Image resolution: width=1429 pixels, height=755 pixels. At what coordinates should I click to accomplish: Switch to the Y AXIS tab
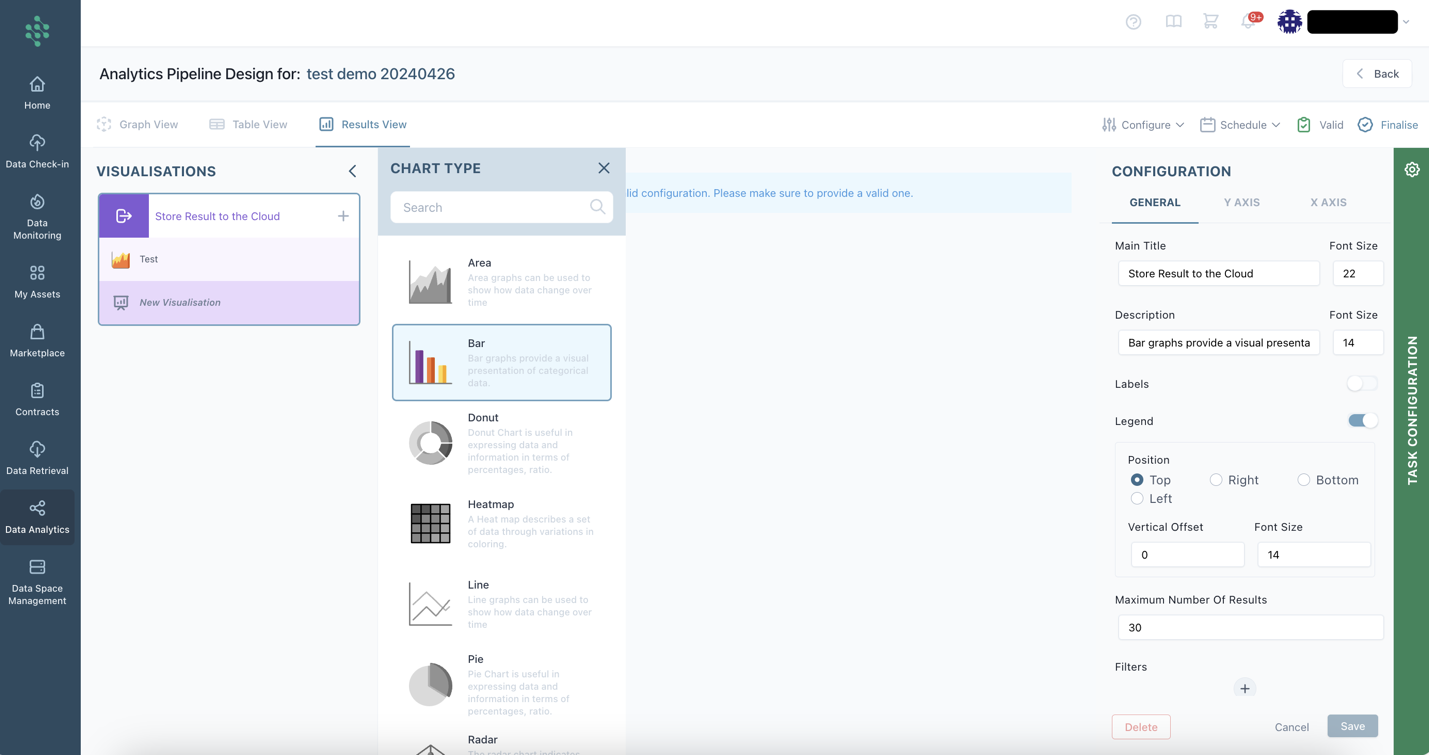[x=1241, y=202]
